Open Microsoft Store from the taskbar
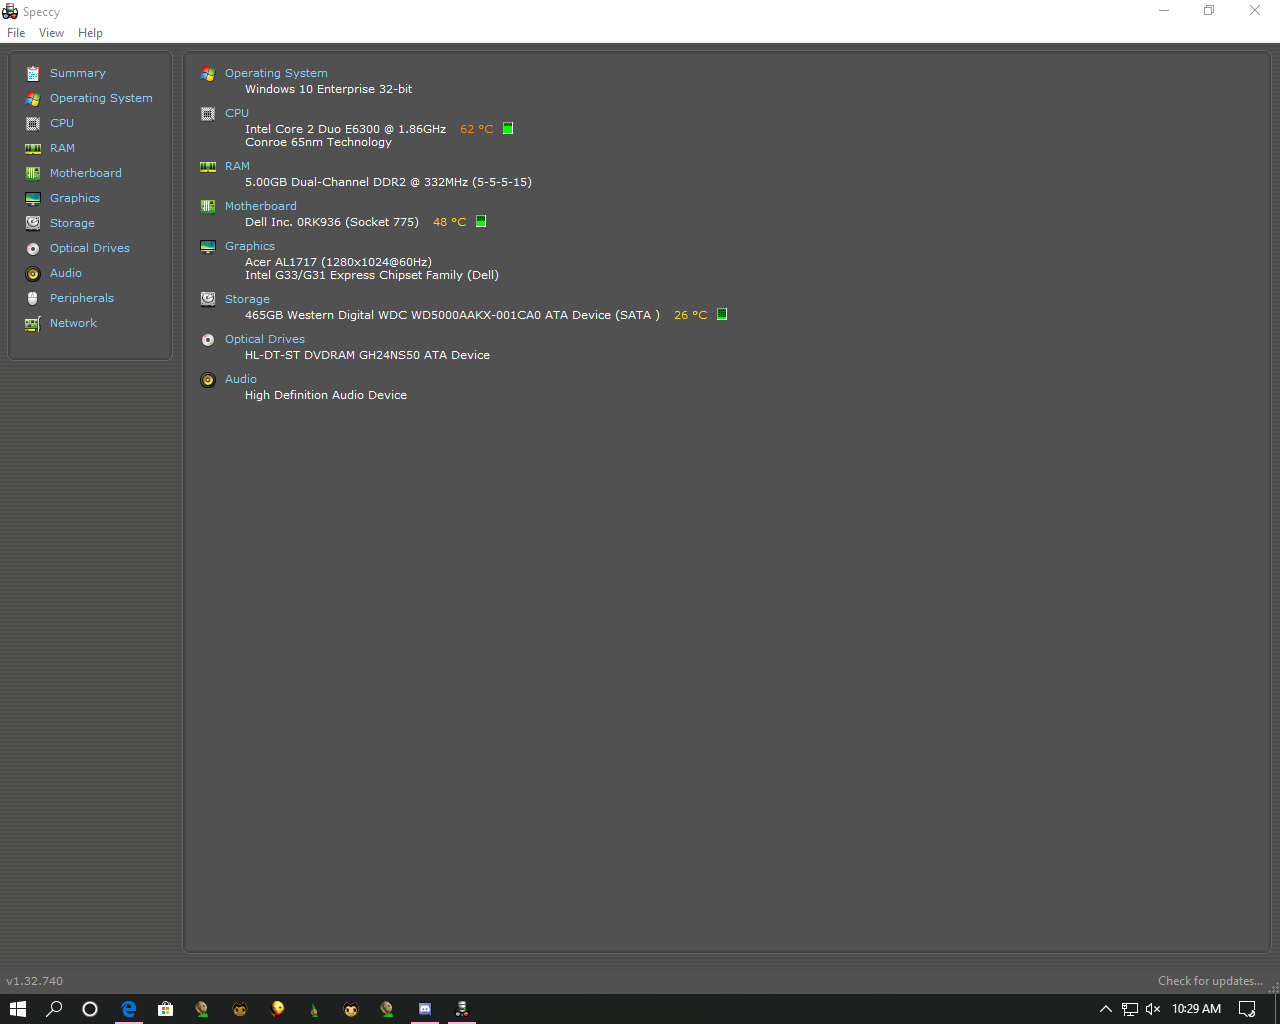The image size is (1280, 1024). (x=166, y=1009)
